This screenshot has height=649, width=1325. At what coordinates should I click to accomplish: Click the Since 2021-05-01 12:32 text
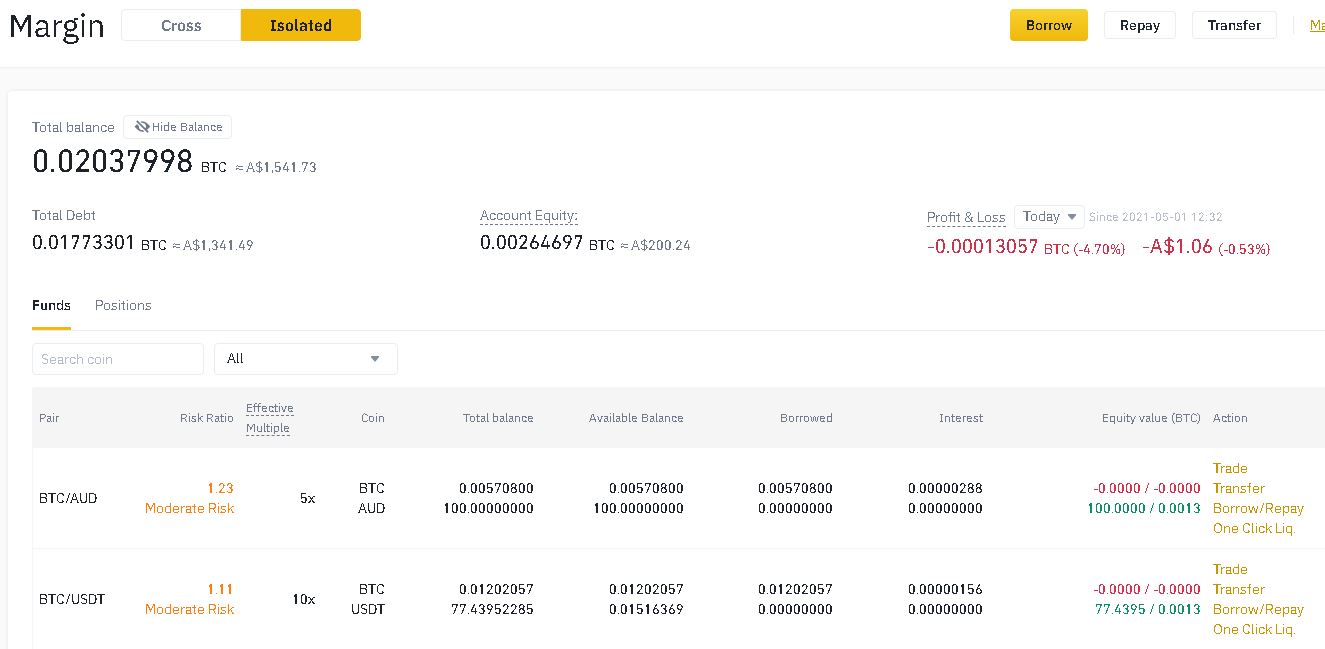[1155, 217]
